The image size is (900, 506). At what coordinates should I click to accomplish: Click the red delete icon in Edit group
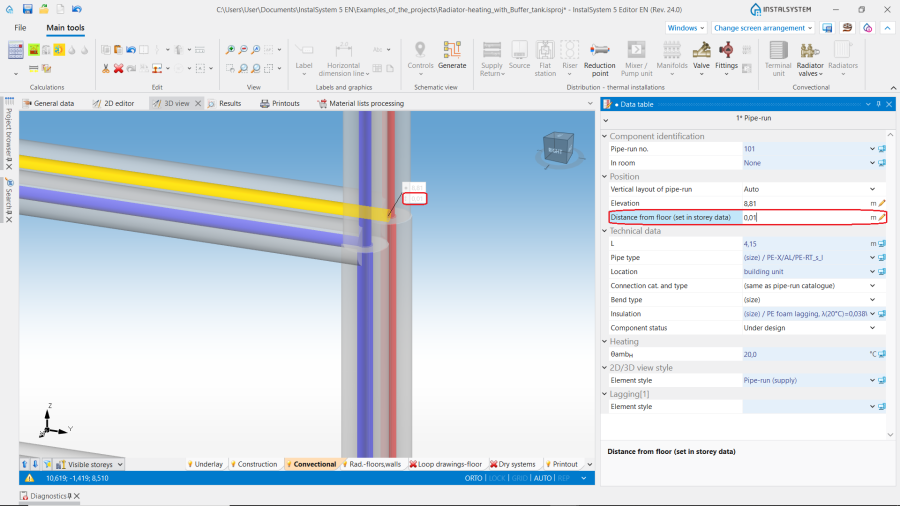(x=118, y=68)
